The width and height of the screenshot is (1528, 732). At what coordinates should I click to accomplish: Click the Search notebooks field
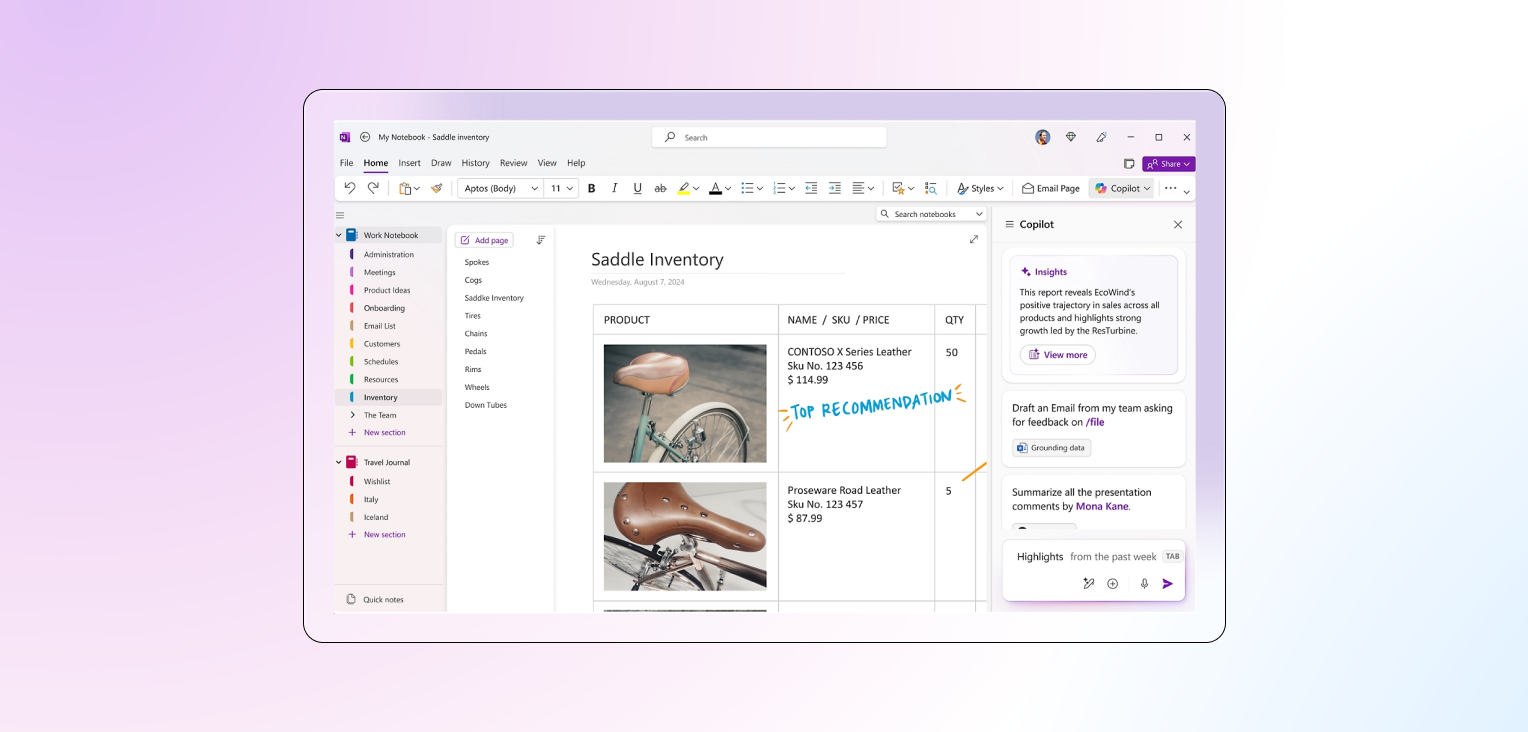click(x=930, y=214)
